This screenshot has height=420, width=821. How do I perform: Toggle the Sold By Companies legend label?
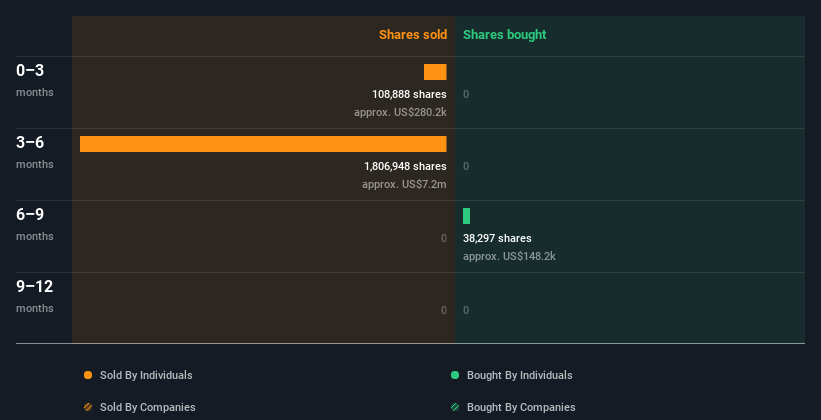click(147, 407)
